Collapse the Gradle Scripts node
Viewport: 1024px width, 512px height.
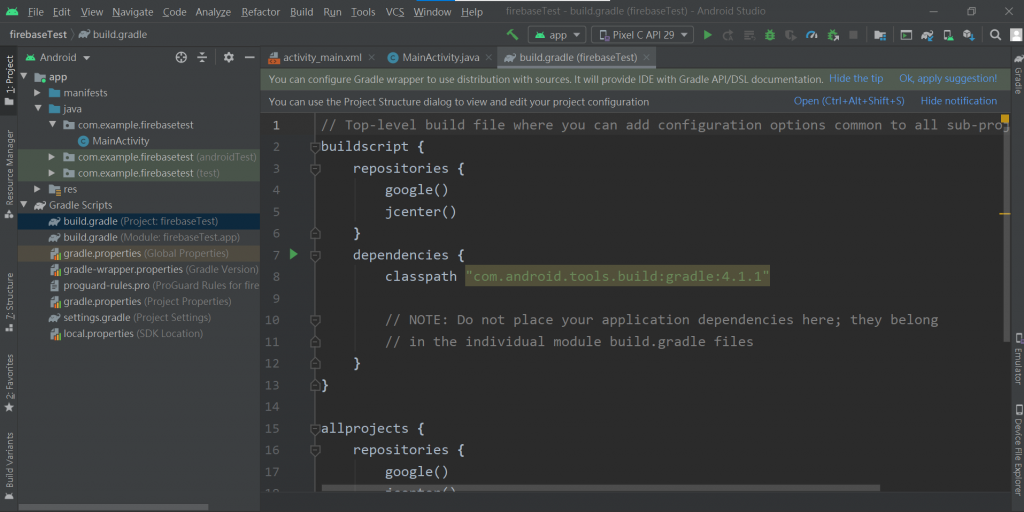pyautogui.click(x=24, y=205)
